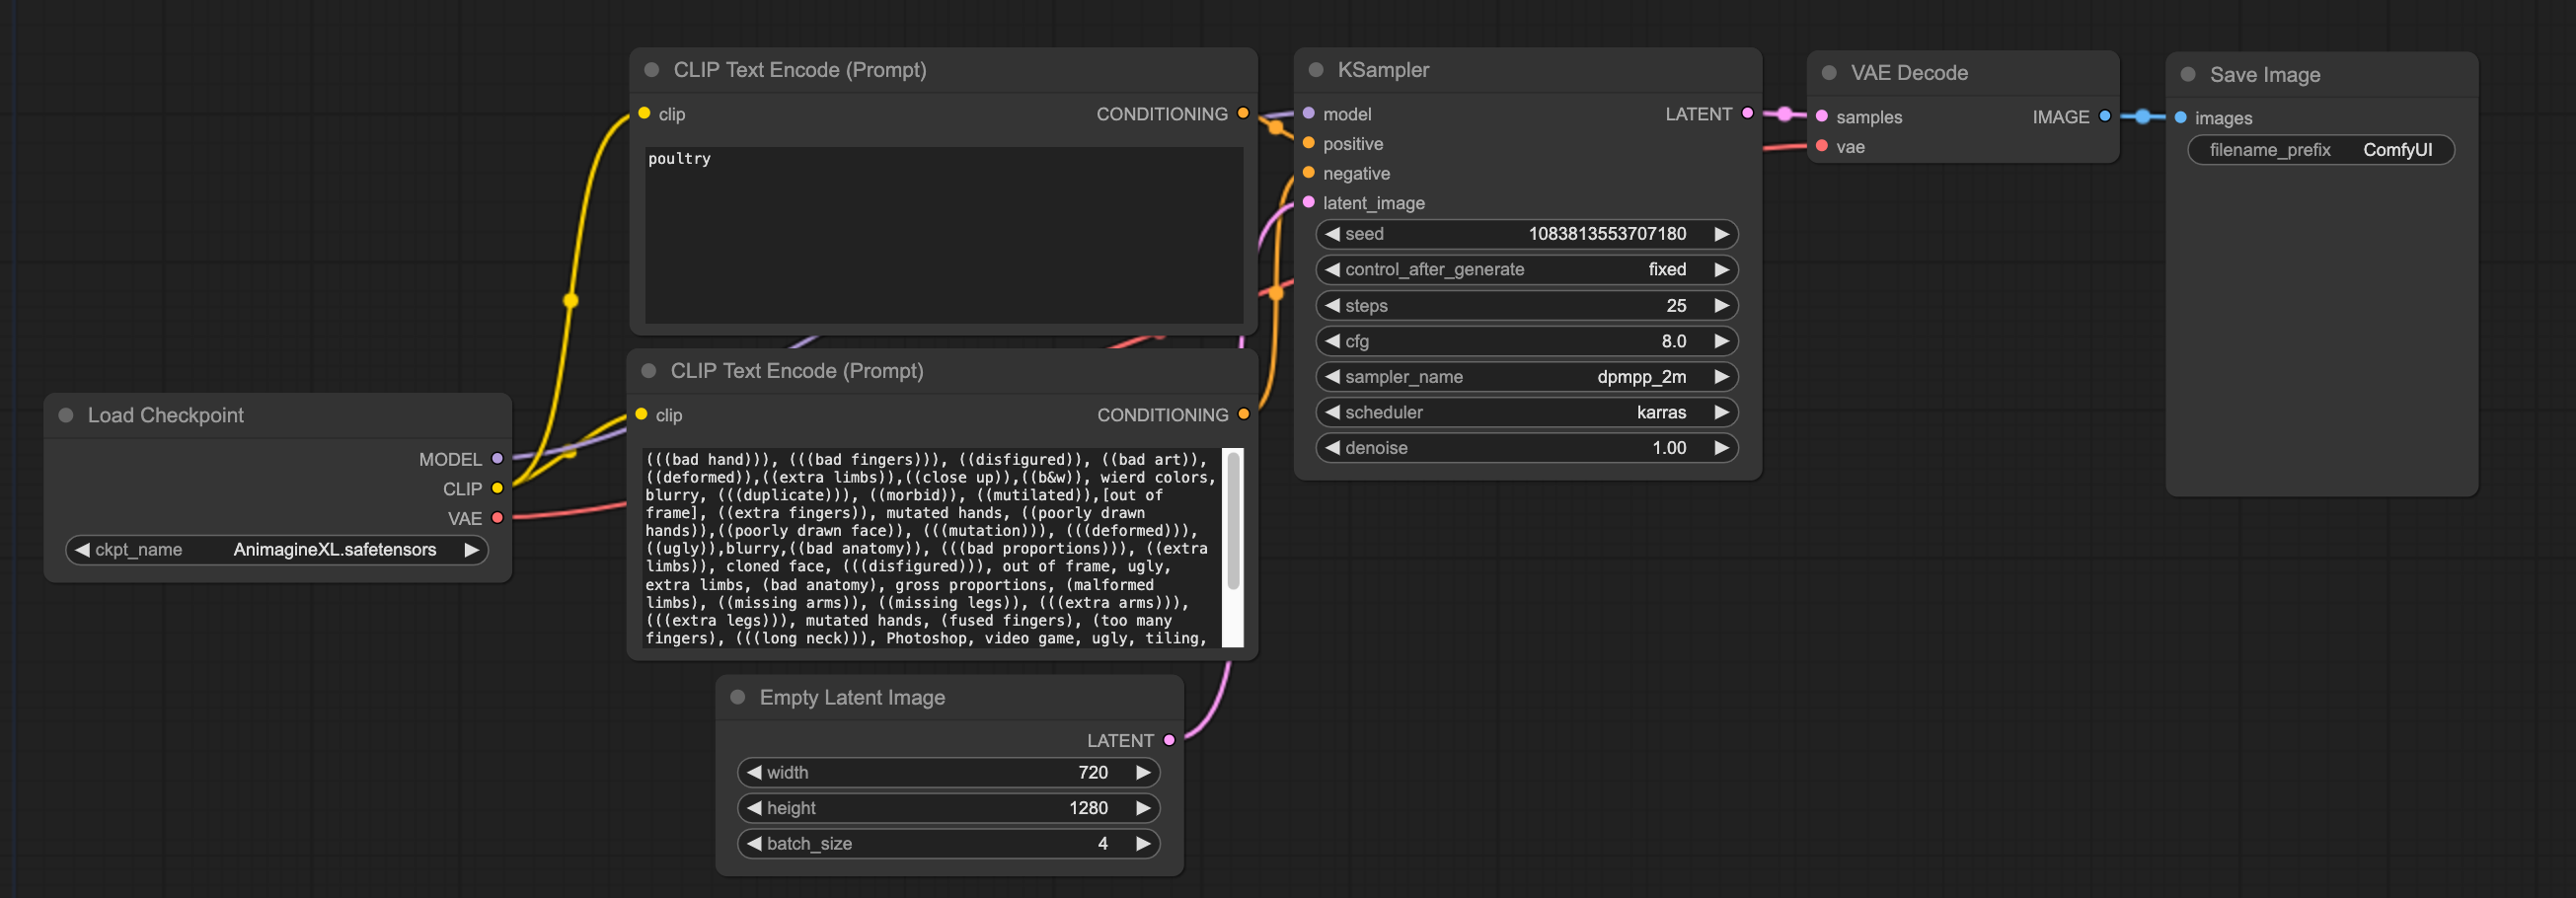Collapse the top CLIP Text Encode node dot
The height and width of the screenshot is (898, 2576).
click(x=652, y=70)
